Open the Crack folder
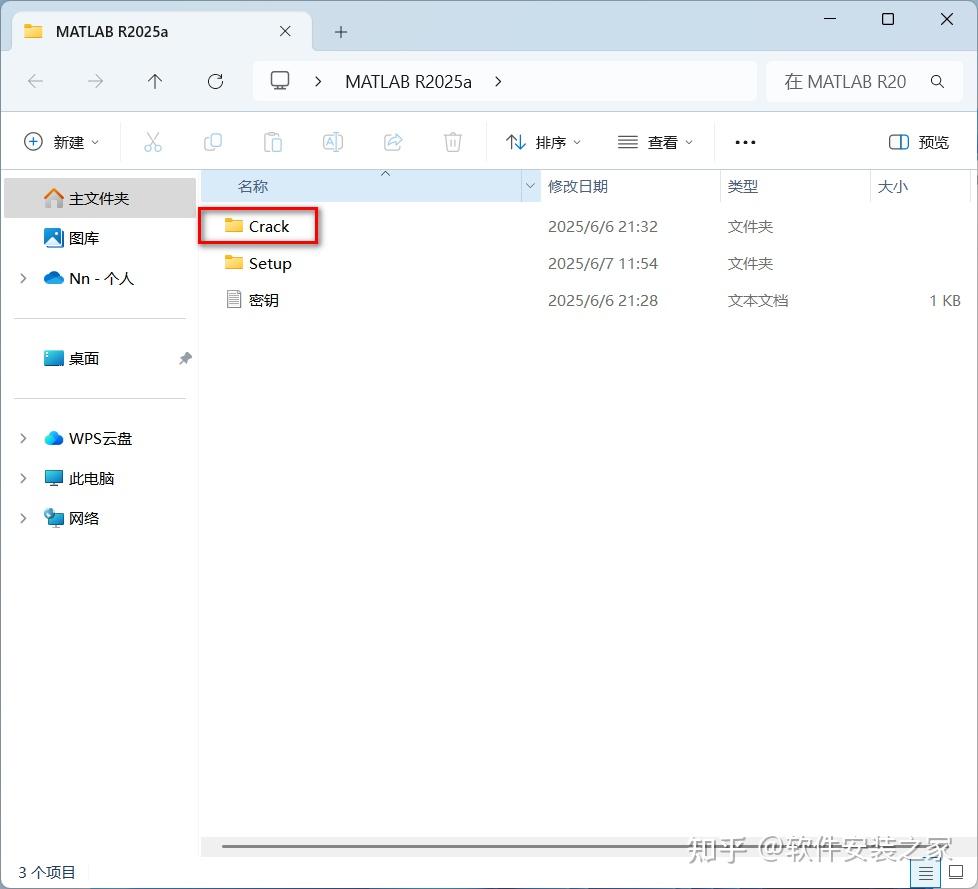The width and height of the screenshot is (978, 889). 268,226
